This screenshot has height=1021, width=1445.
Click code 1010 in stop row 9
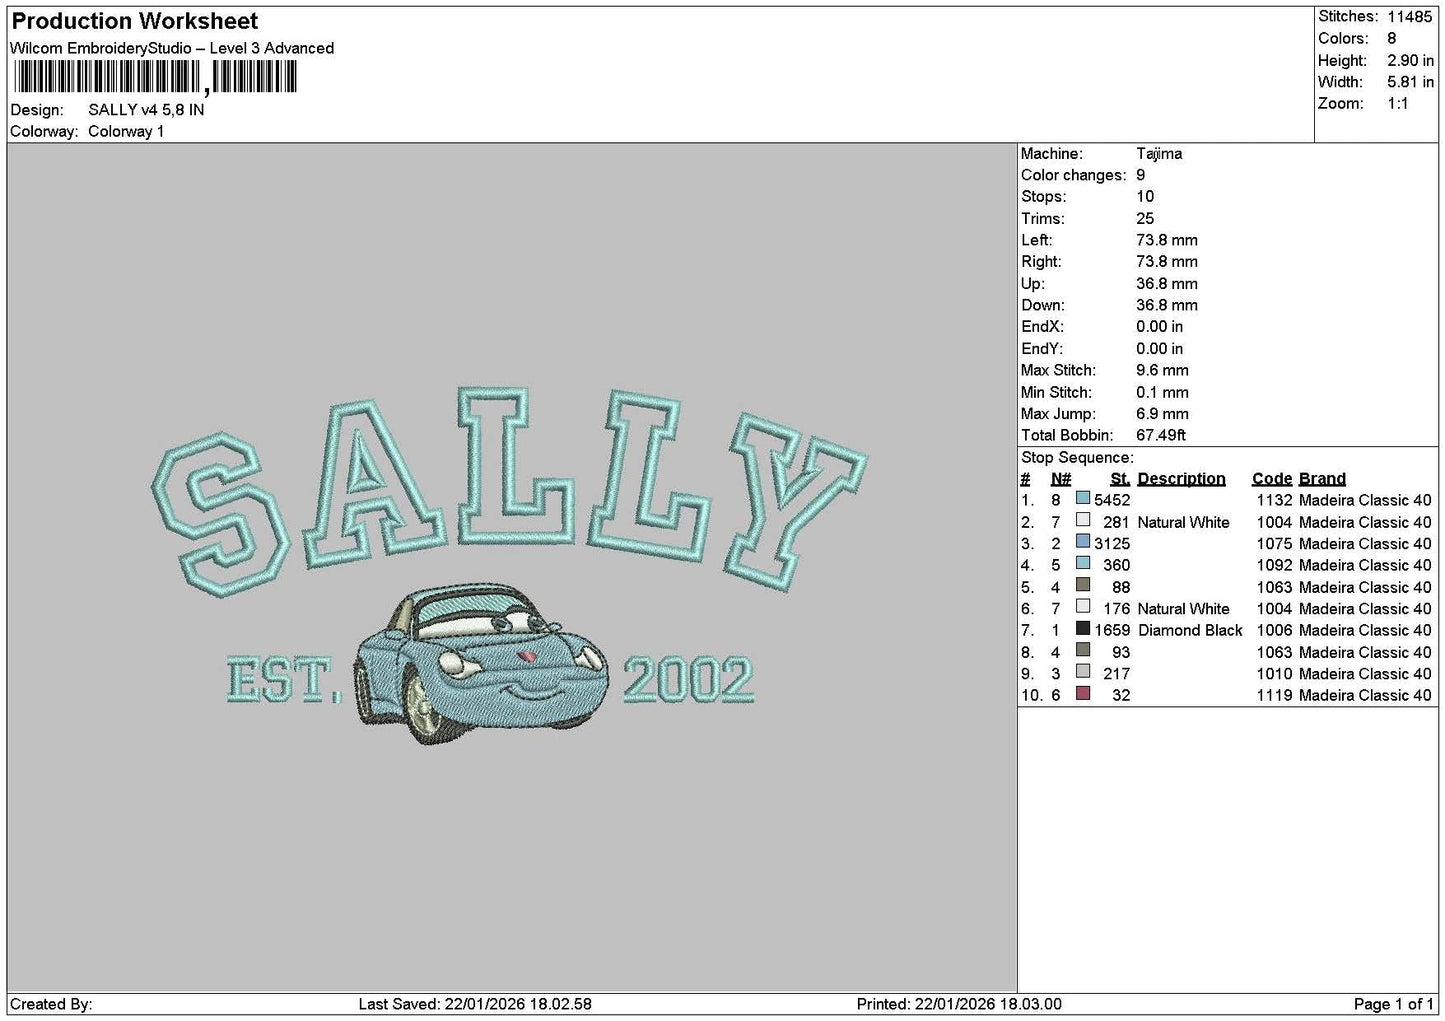pyautogui.click(x=1274, y=674)
